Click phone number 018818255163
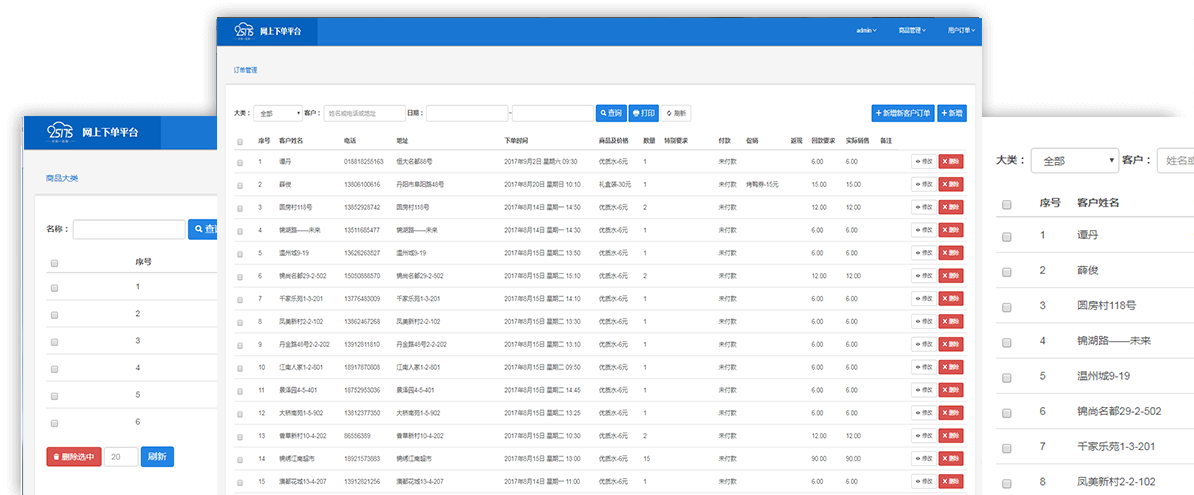Screen dimensions: 1194x495 [363, 161]
